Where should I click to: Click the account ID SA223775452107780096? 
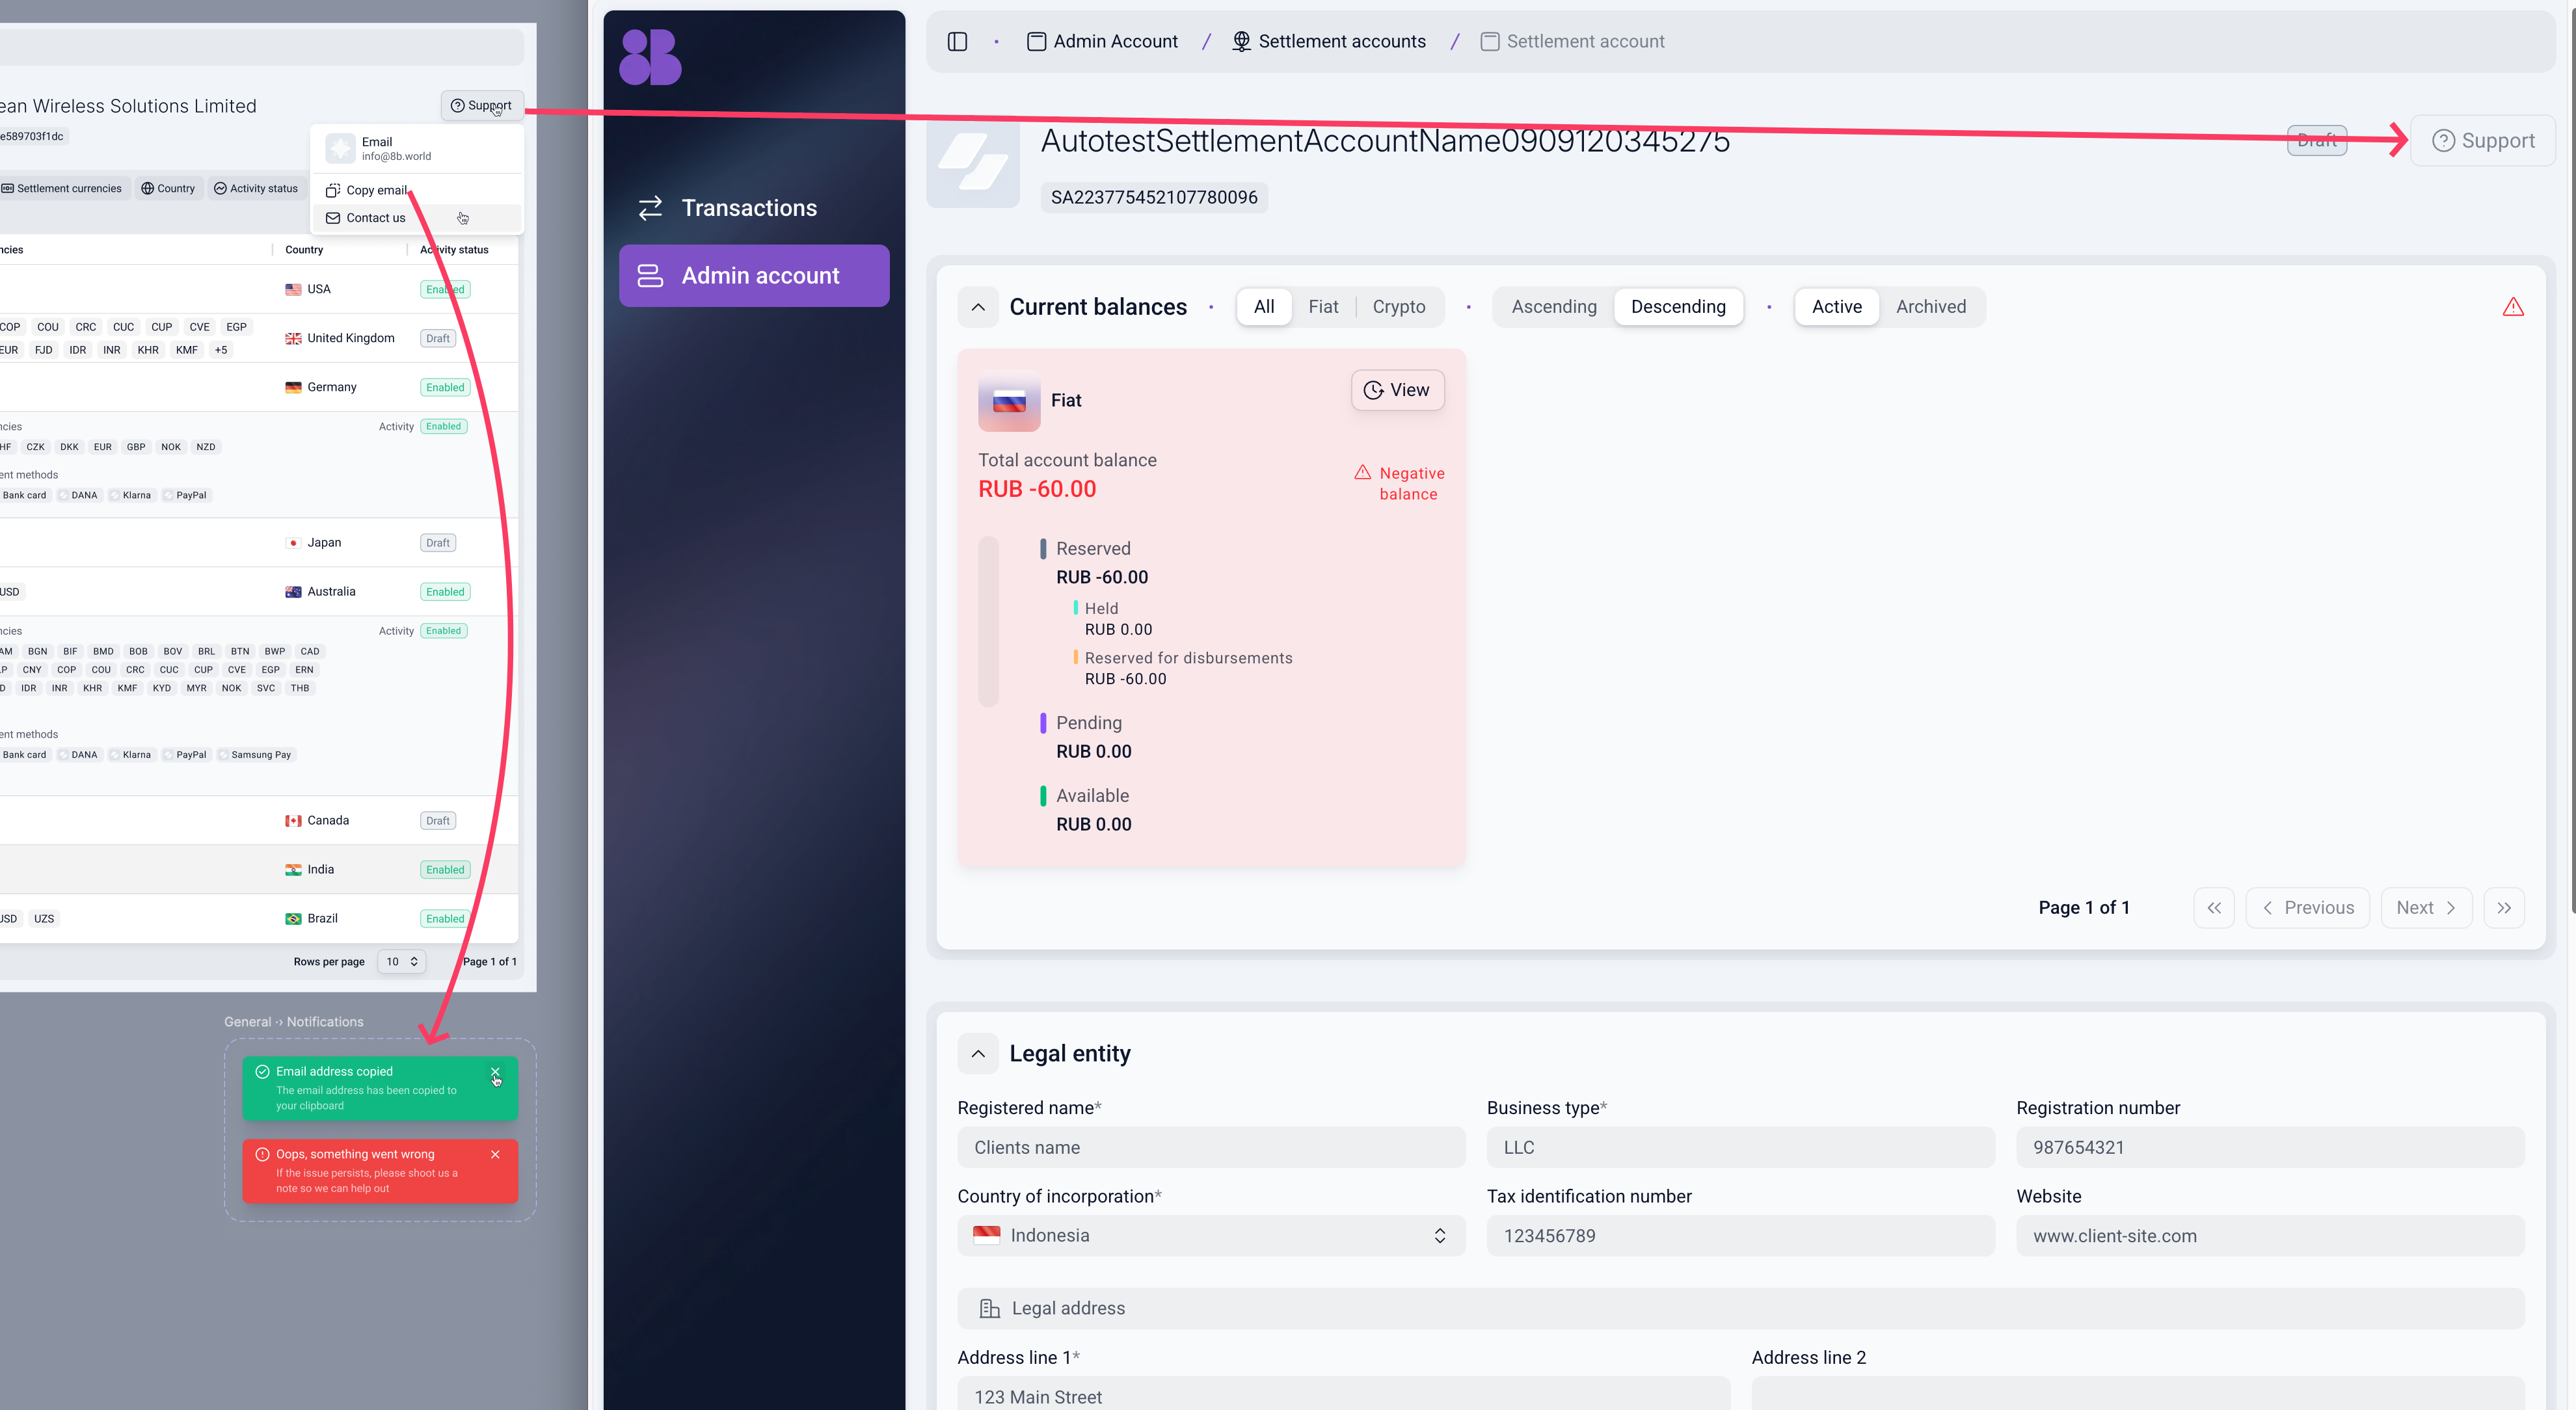(x=1154, y=197)
